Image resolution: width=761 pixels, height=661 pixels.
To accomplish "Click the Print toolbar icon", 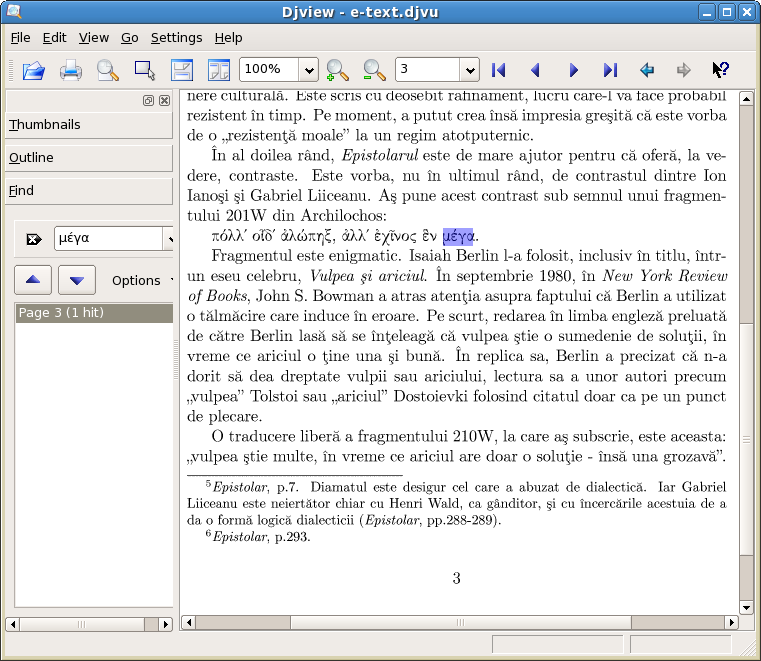I will click(x=71, y=70).
